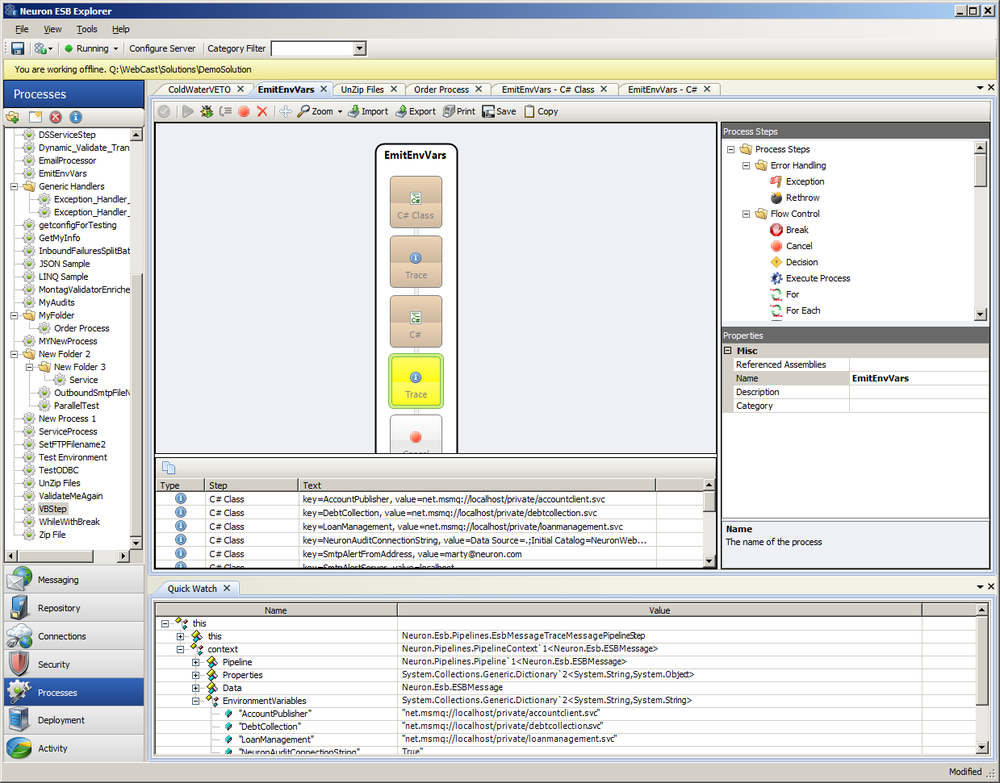Open the Category Filter combo box
This screenshot has width=1000, height=783.
[360, 48]
